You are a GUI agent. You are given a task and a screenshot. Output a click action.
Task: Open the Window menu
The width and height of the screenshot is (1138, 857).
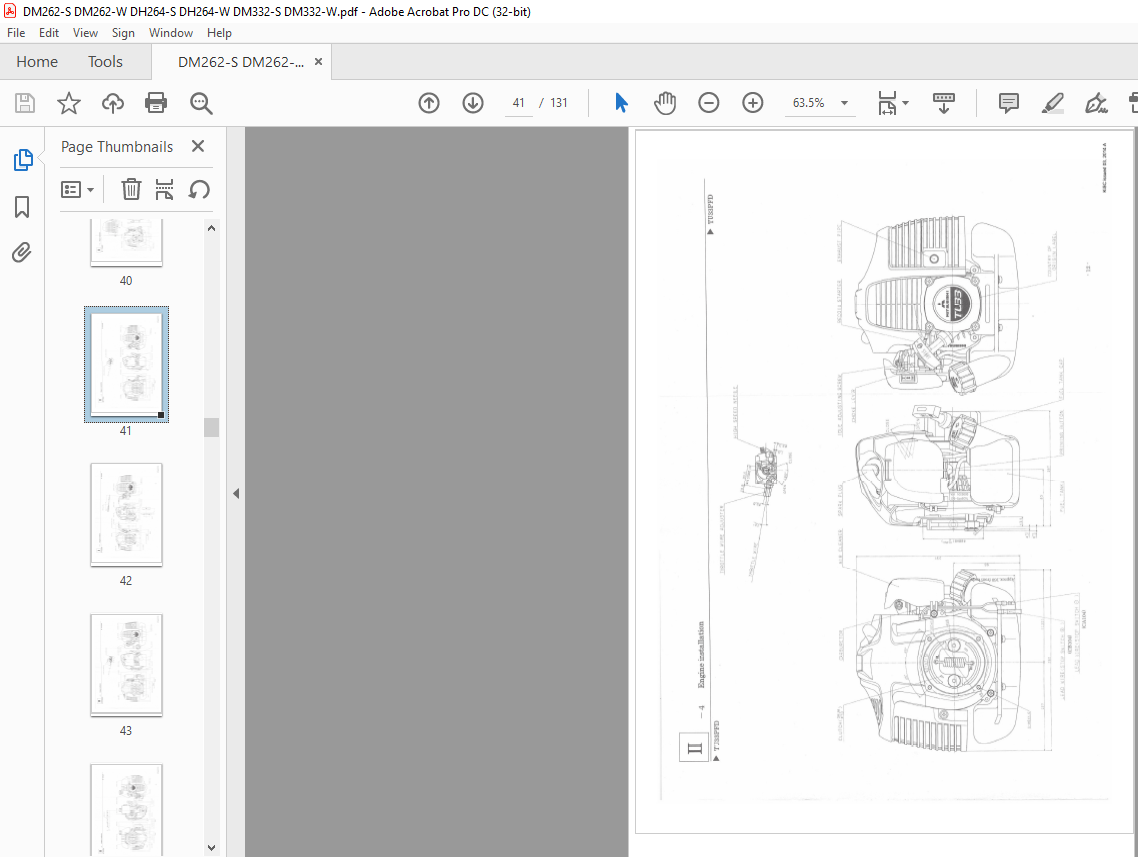171,33
